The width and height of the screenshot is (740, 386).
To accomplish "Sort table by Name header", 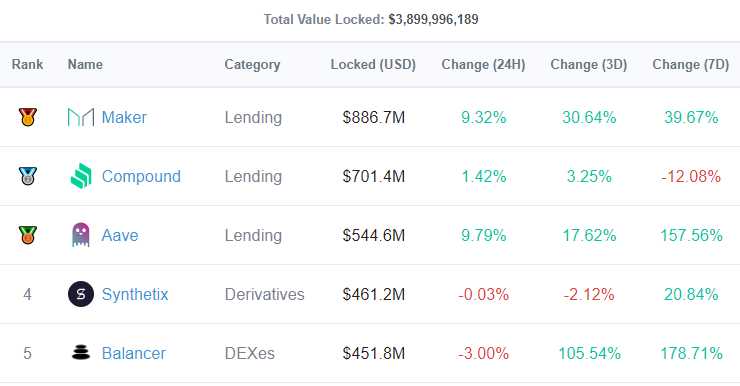I will click(85, 64).
